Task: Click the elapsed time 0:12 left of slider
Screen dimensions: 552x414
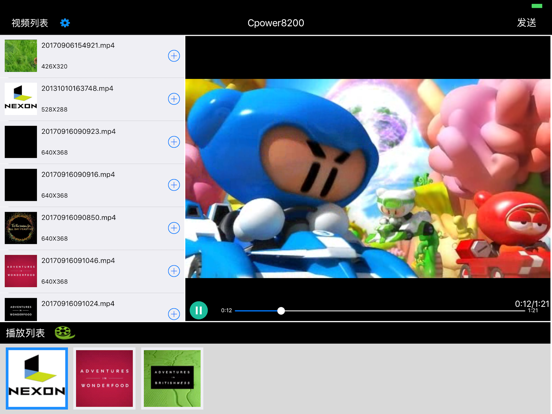Action: click(x=226, y=310)
